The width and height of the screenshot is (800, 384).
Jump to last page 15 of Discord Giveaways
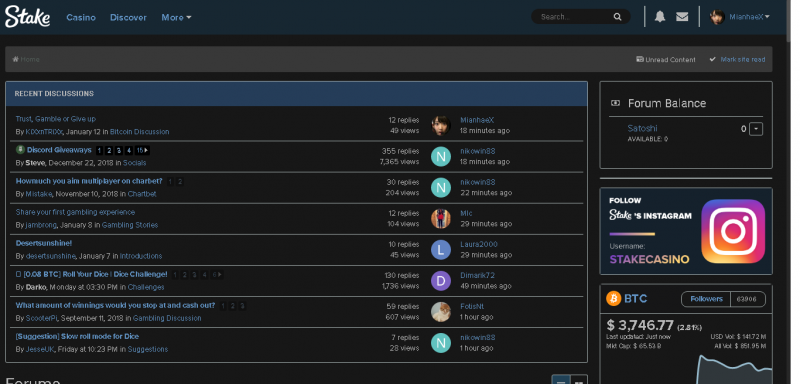(x=142, y=150)
